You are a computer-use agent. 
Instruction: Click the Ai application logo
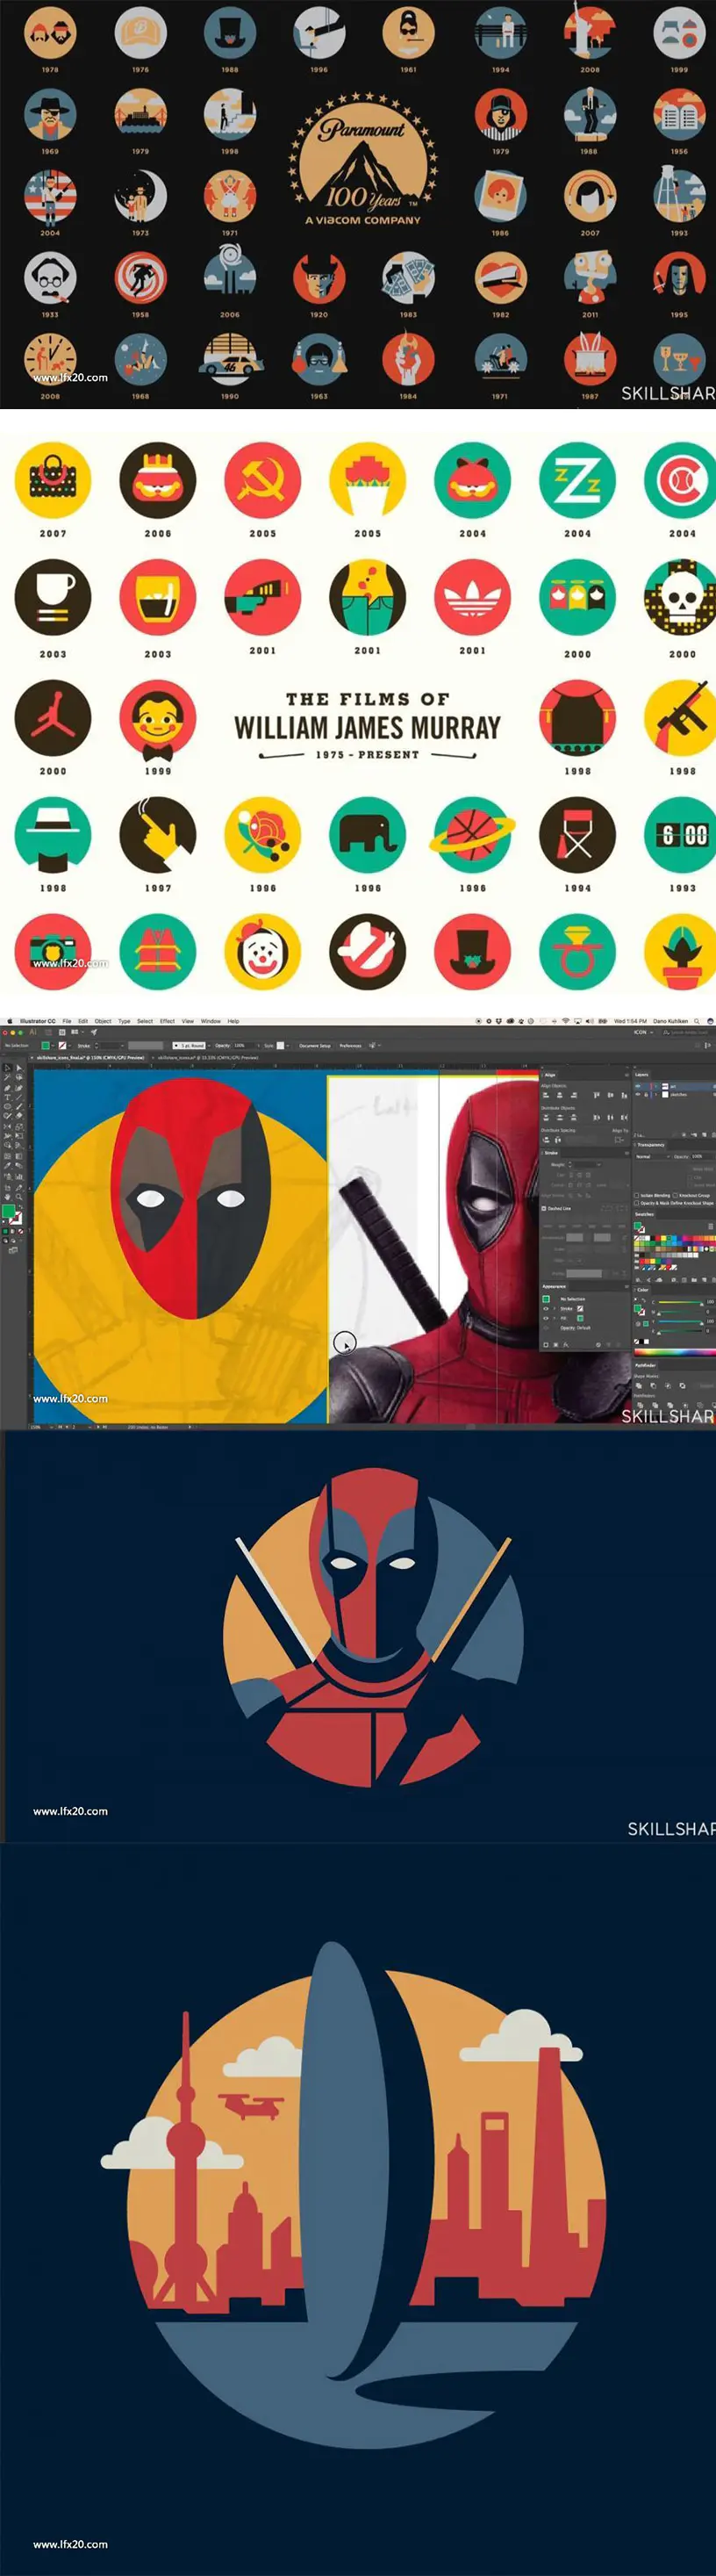tap(34, 1032)
